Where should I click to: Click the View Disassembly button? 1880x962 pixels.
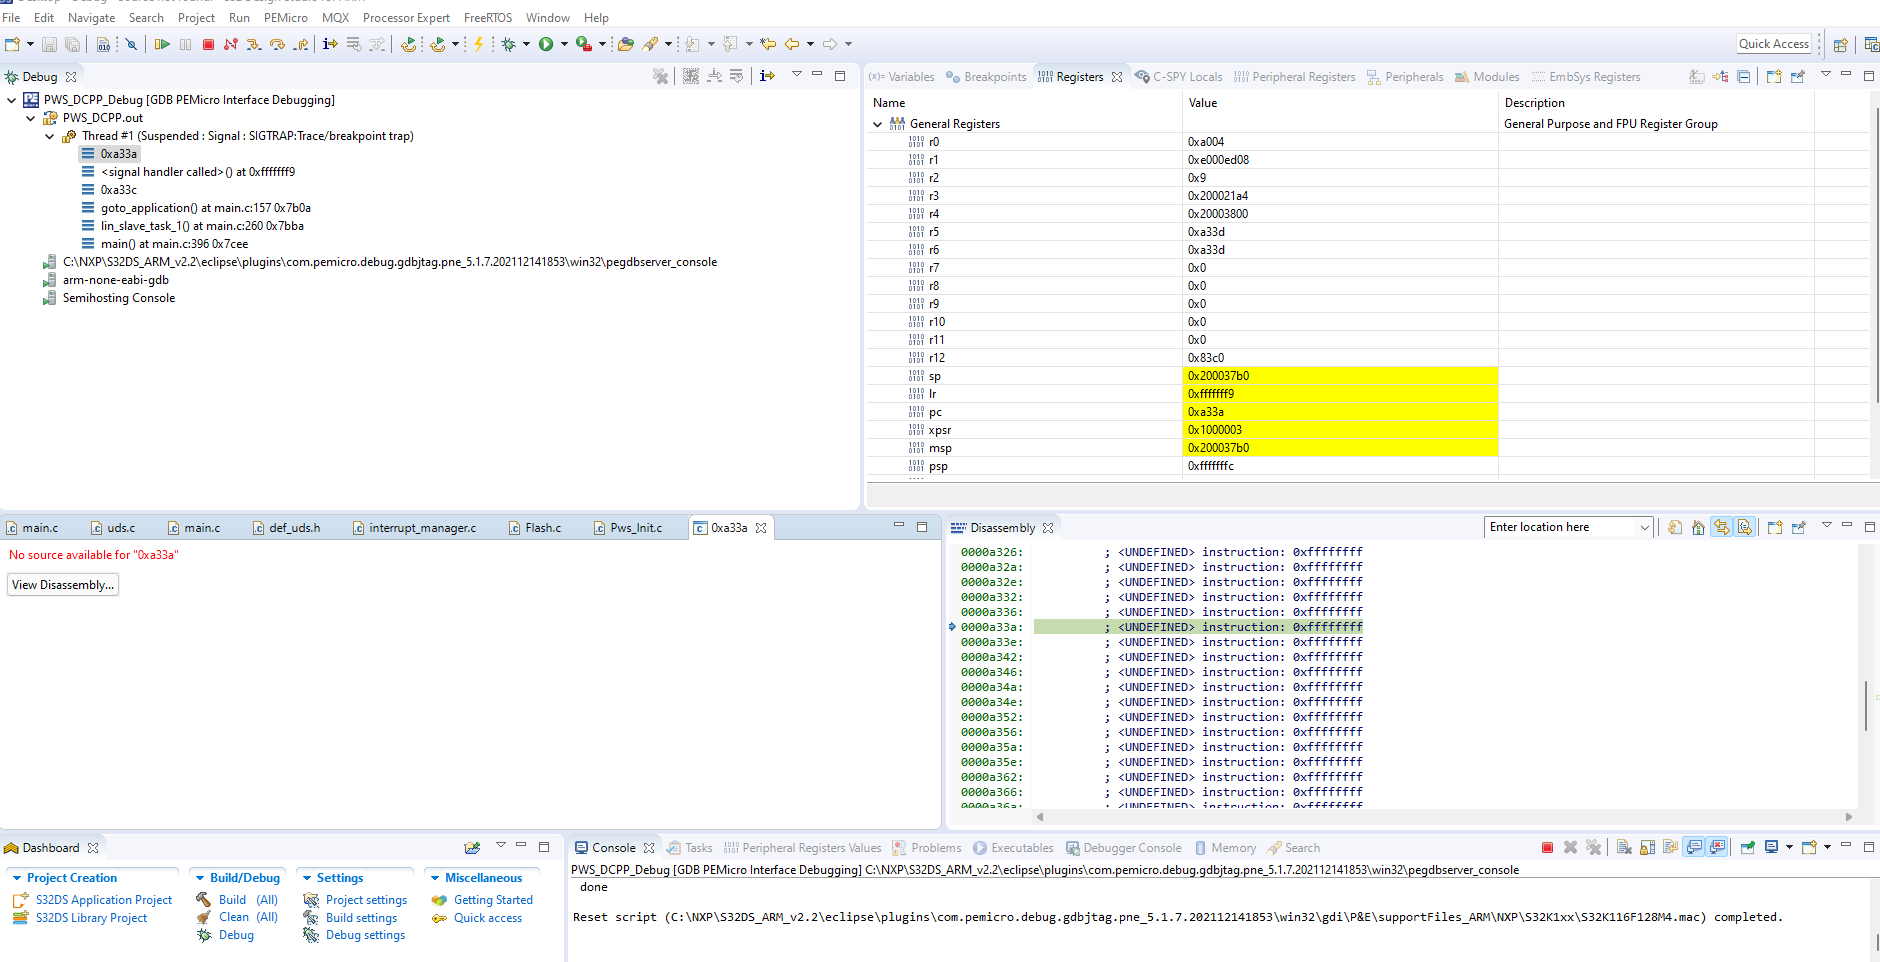click(x=62, y=584)
